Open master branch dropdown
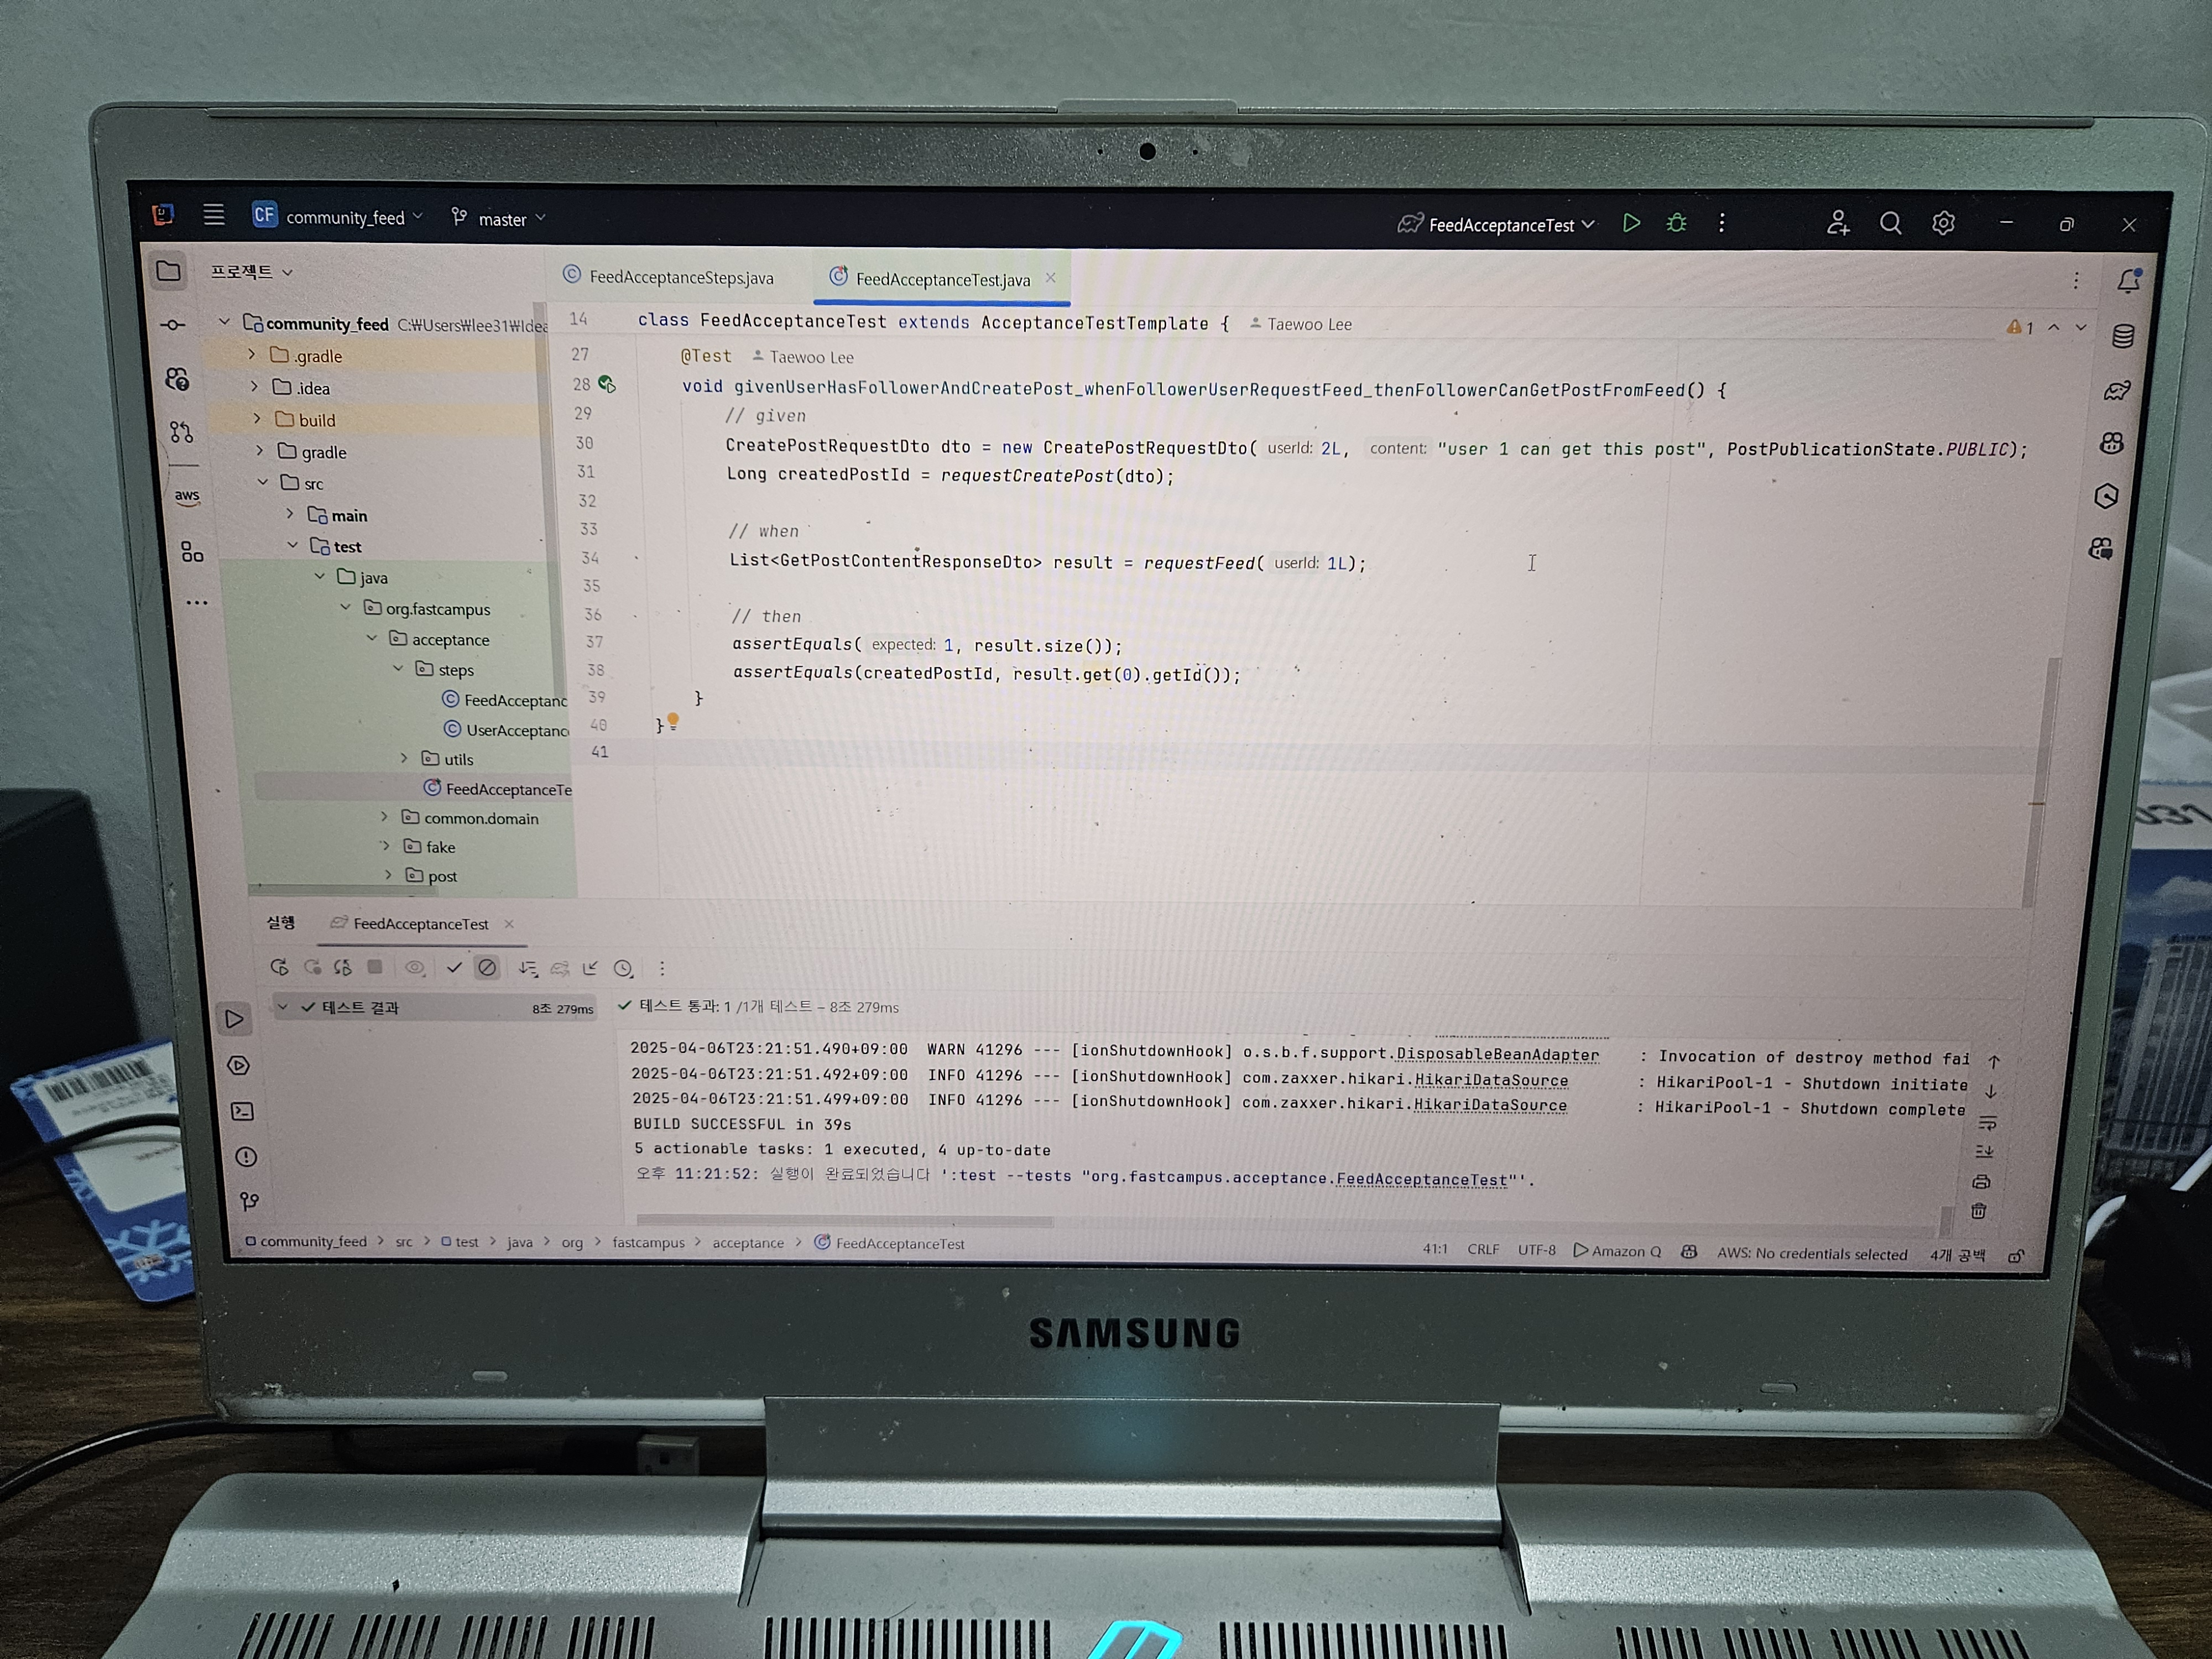This screenshot has width=2212, height=1659. [498, 219]
